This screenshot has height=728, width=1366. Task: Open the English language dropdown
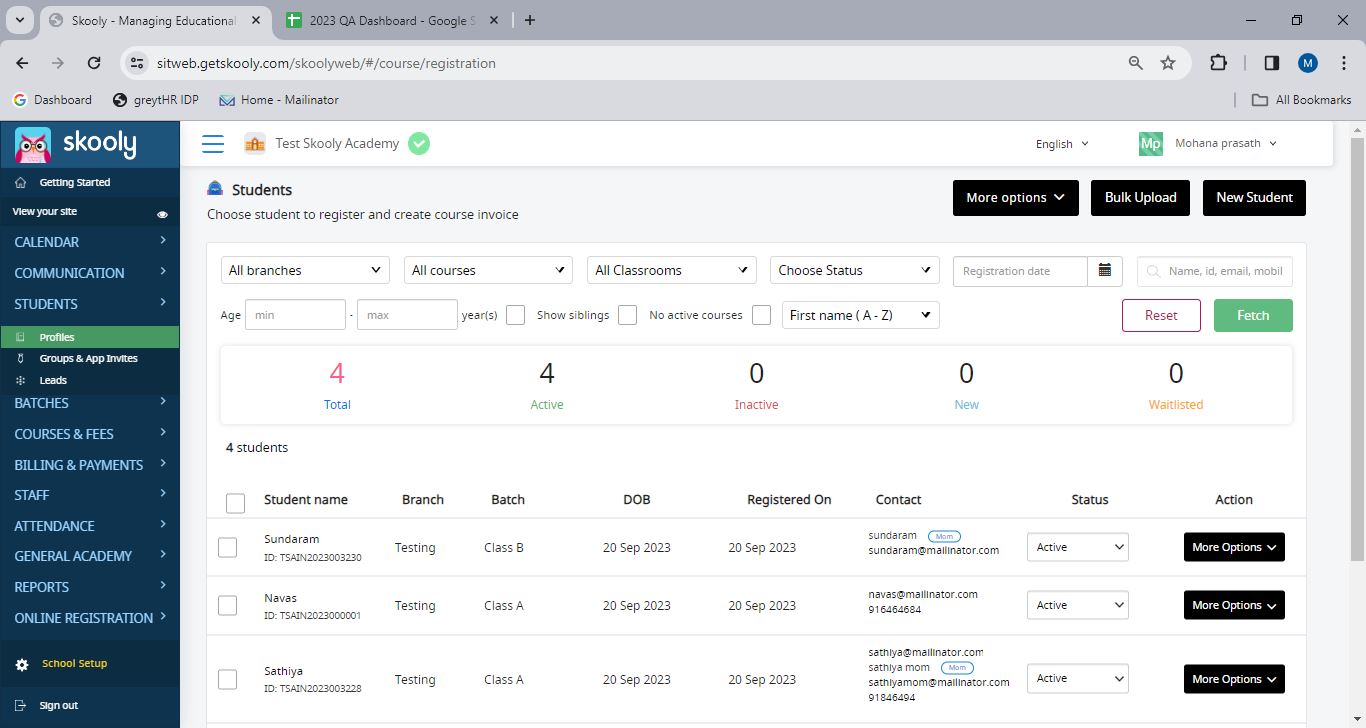coord(1062,144)
